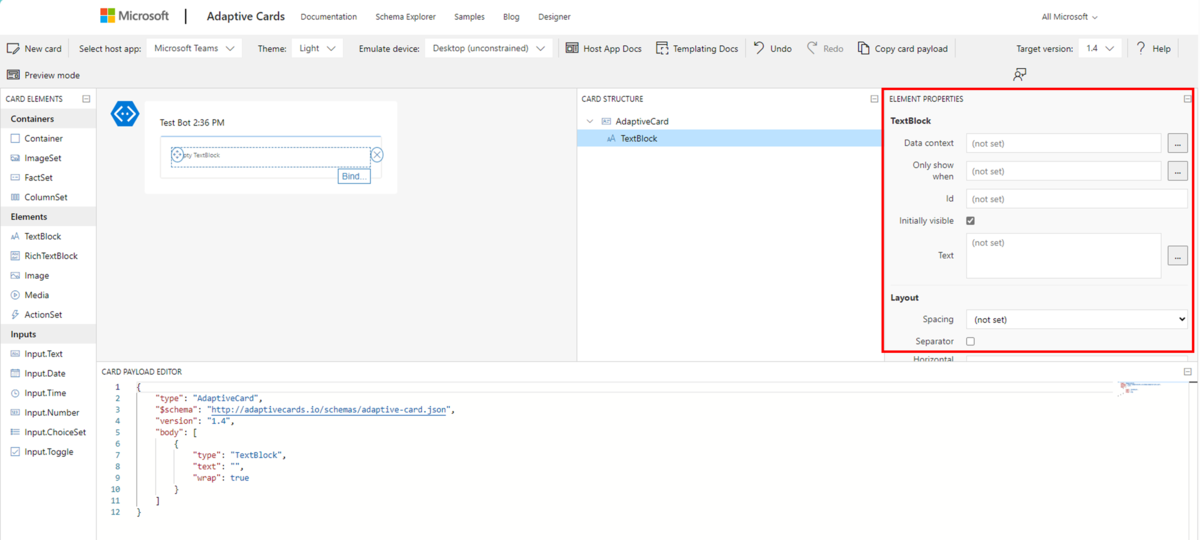Click the Undo button
Screen dimensions: 1200x540
(x=772, y=48)
